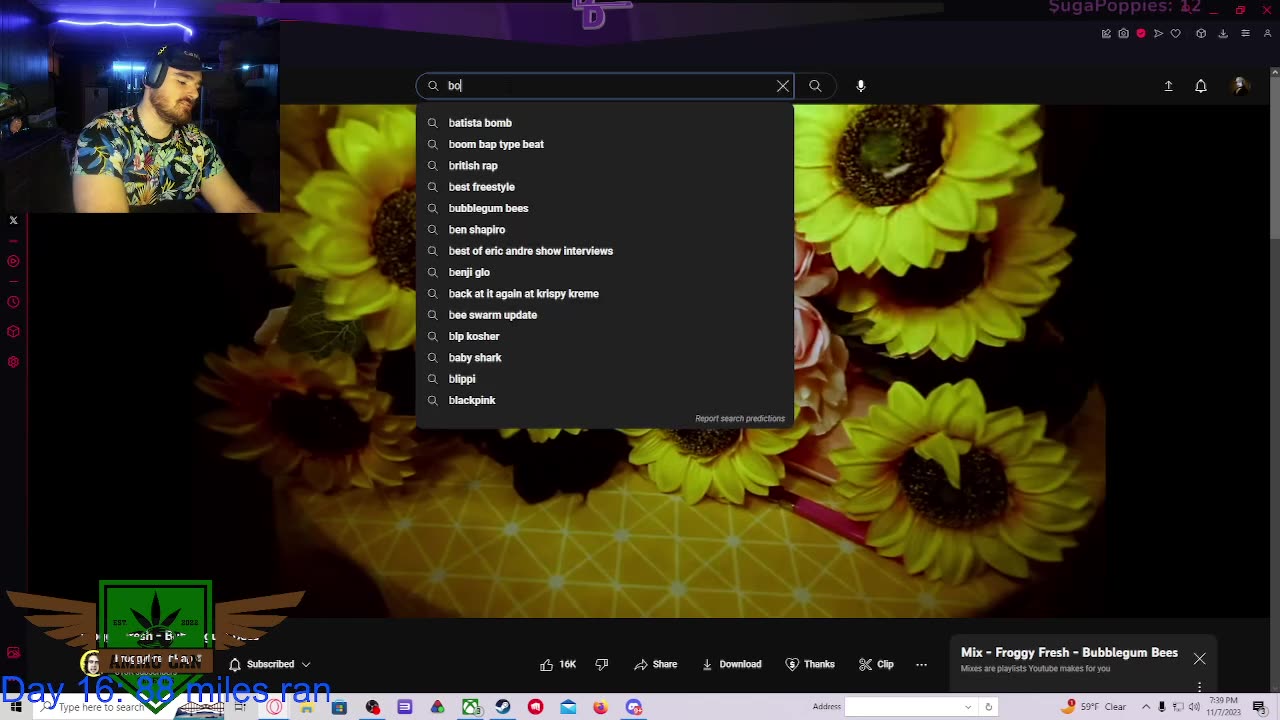Open more video actions (three dots)
The height and width of the screenshot is (720, 1280).
(922, 664)
